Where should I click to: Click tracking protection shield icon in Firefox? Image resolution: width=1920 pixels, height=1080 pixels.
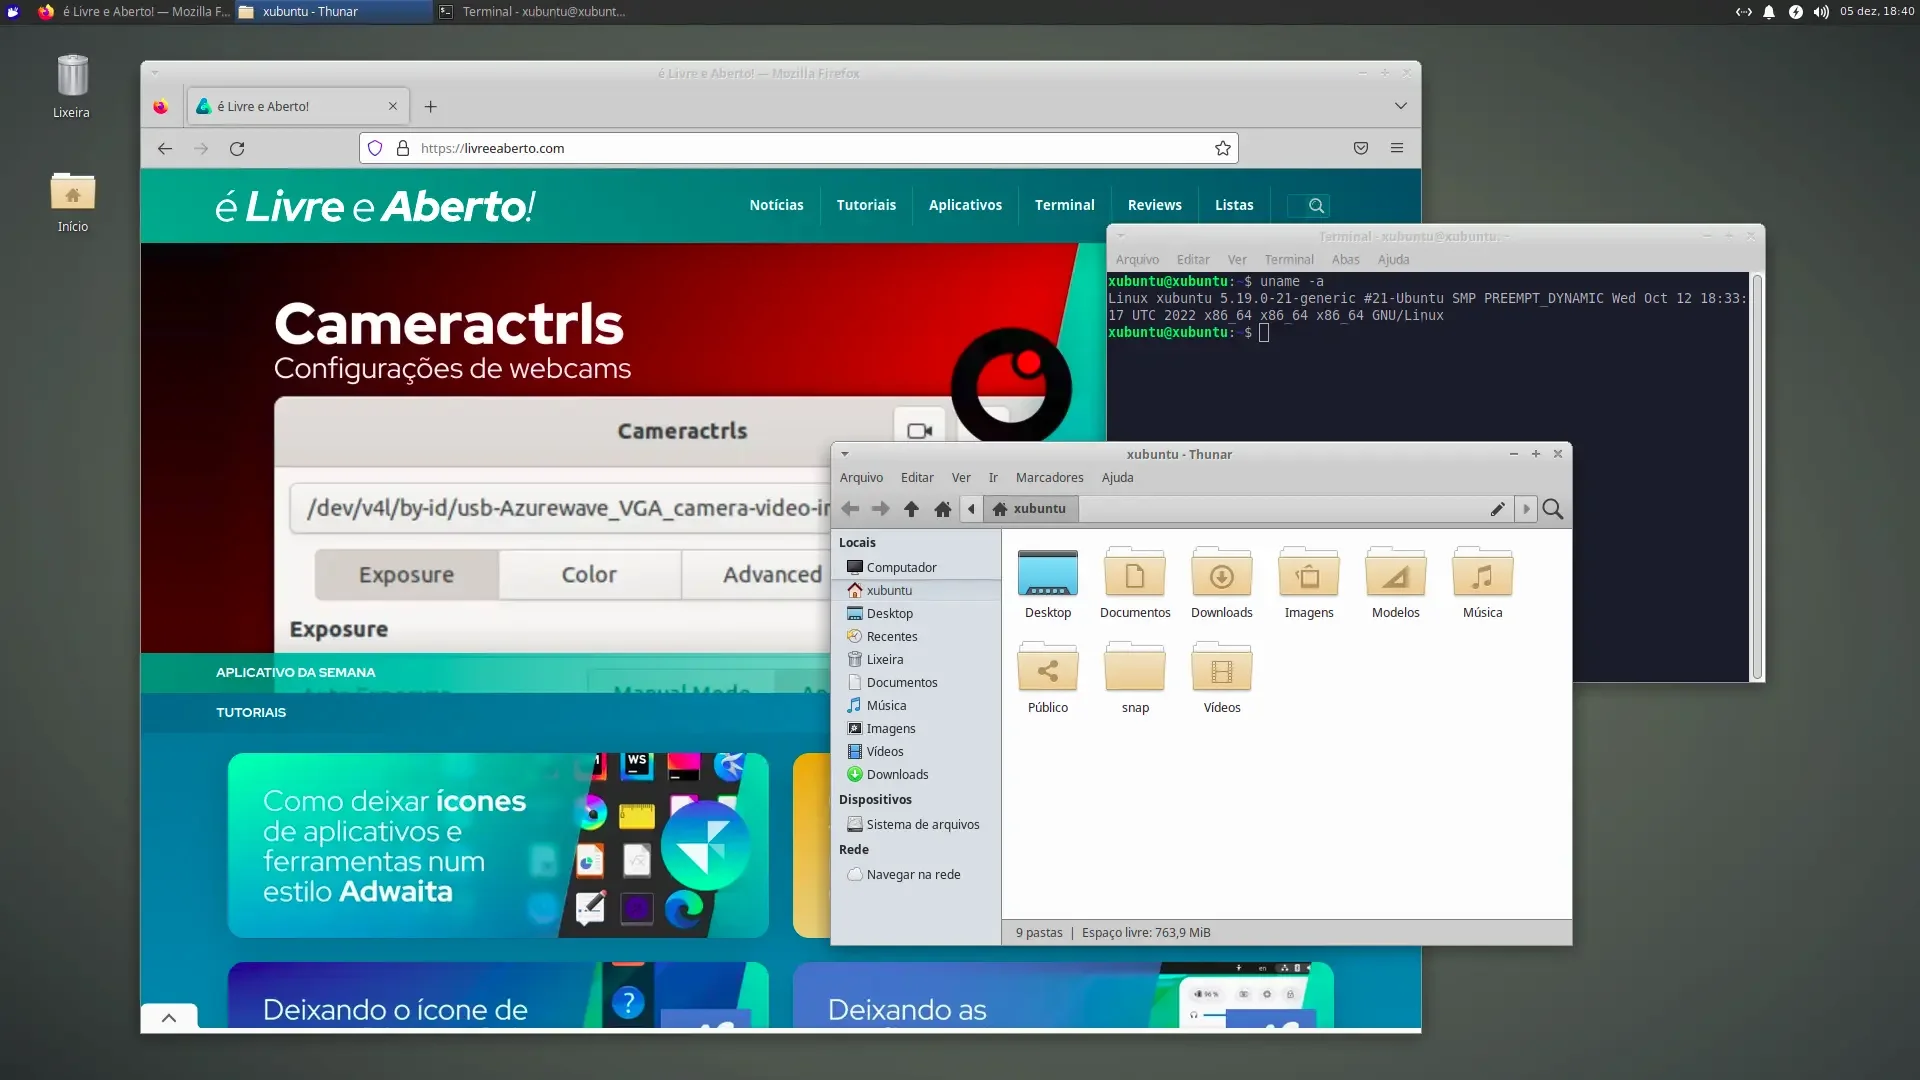point(375,148)
